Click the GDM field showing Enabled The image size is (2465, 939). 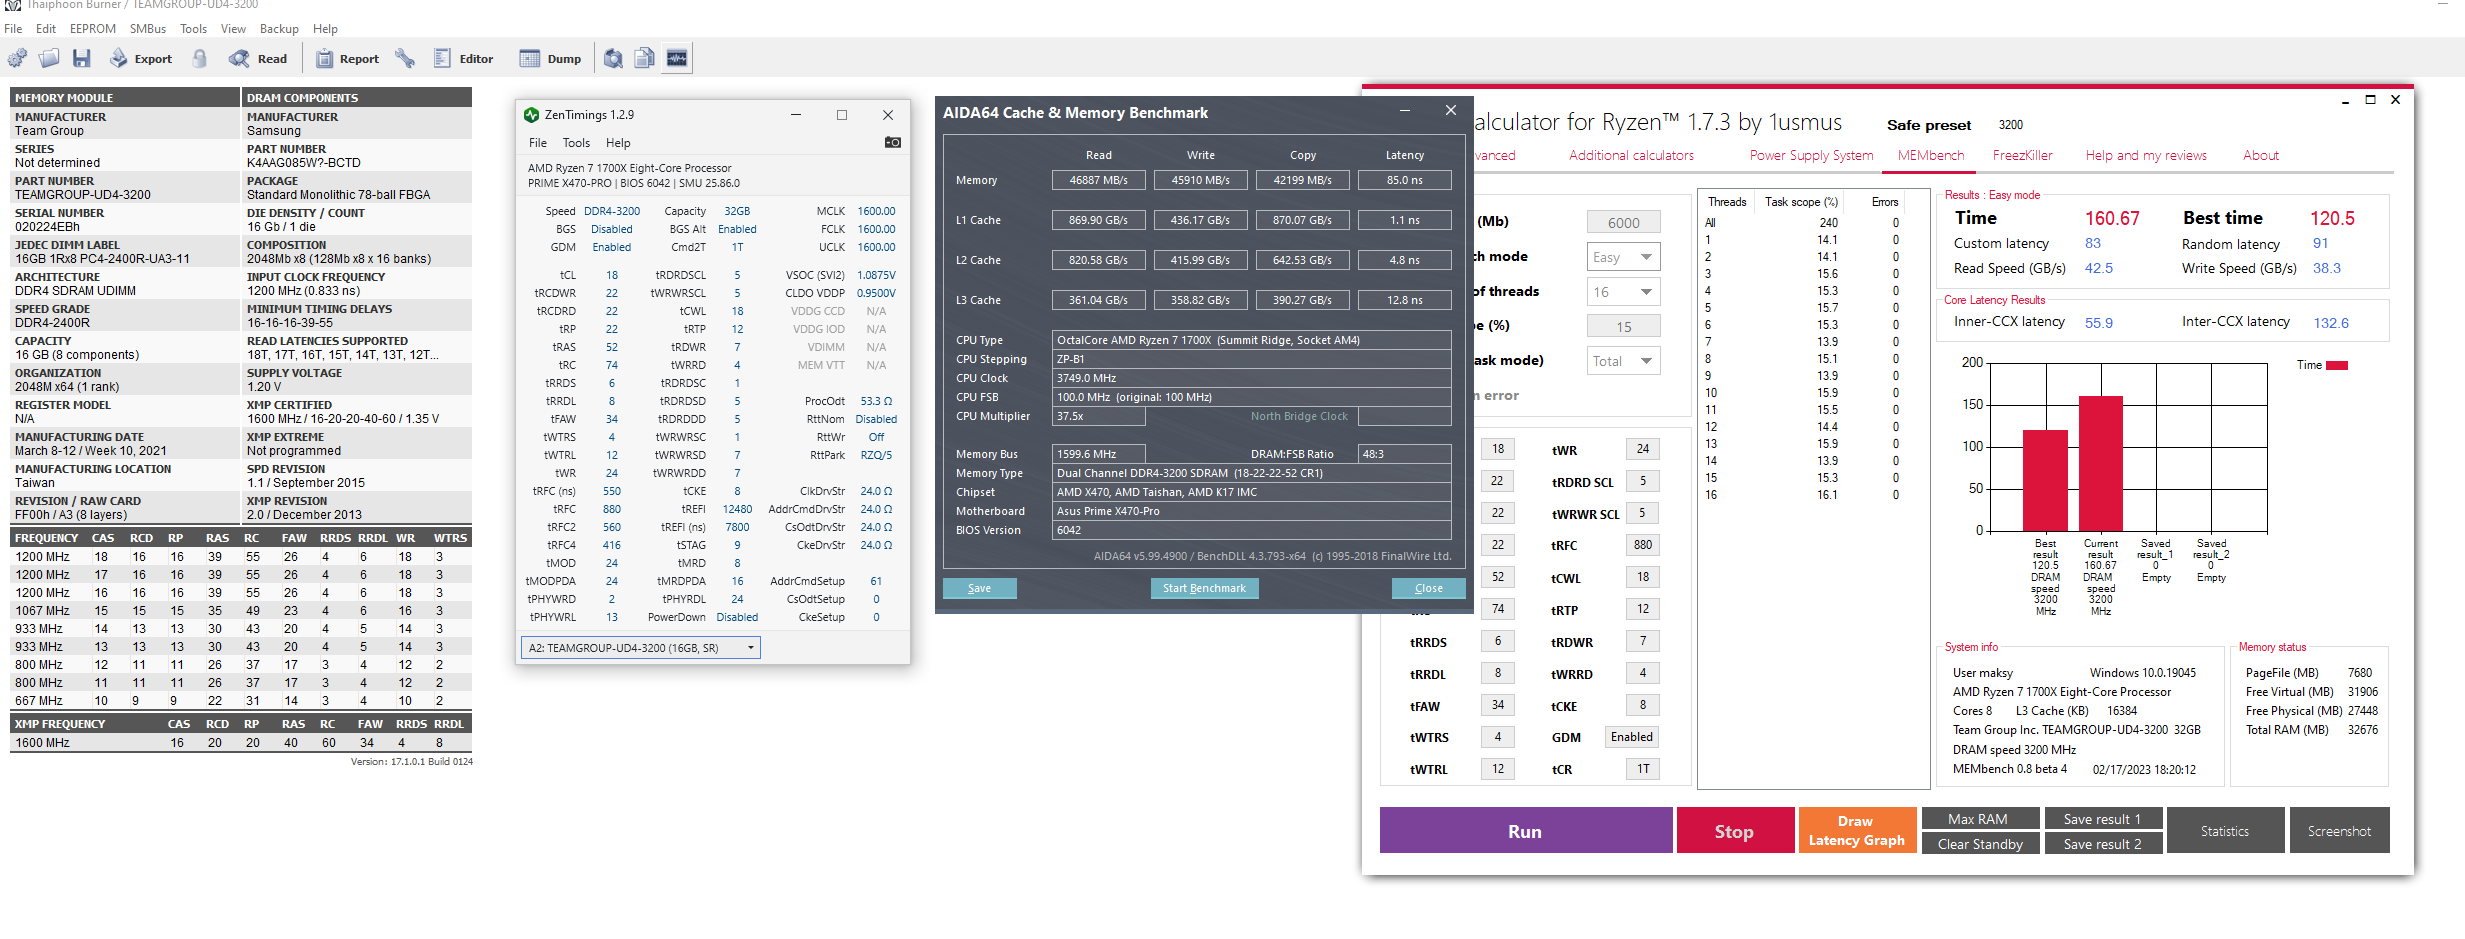point(1632,737)
